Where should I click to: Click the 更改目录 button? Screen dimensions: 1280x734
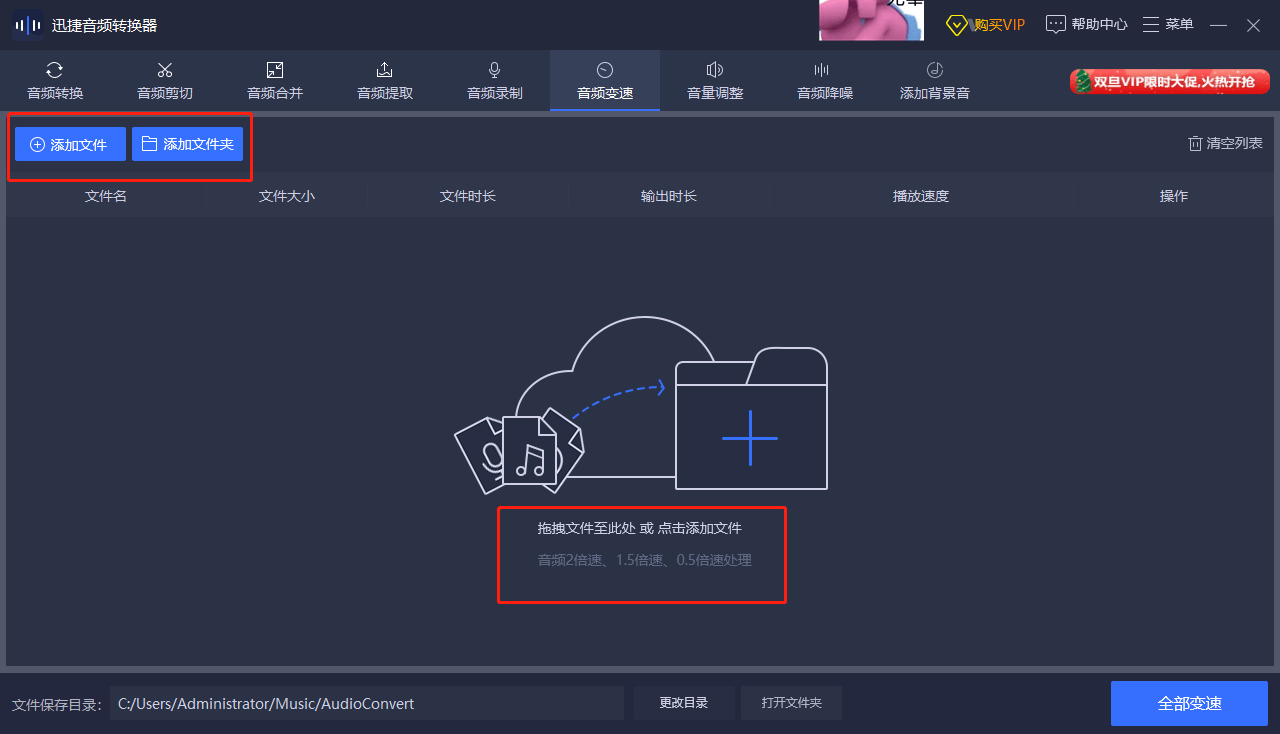click(x=684, y=703)
